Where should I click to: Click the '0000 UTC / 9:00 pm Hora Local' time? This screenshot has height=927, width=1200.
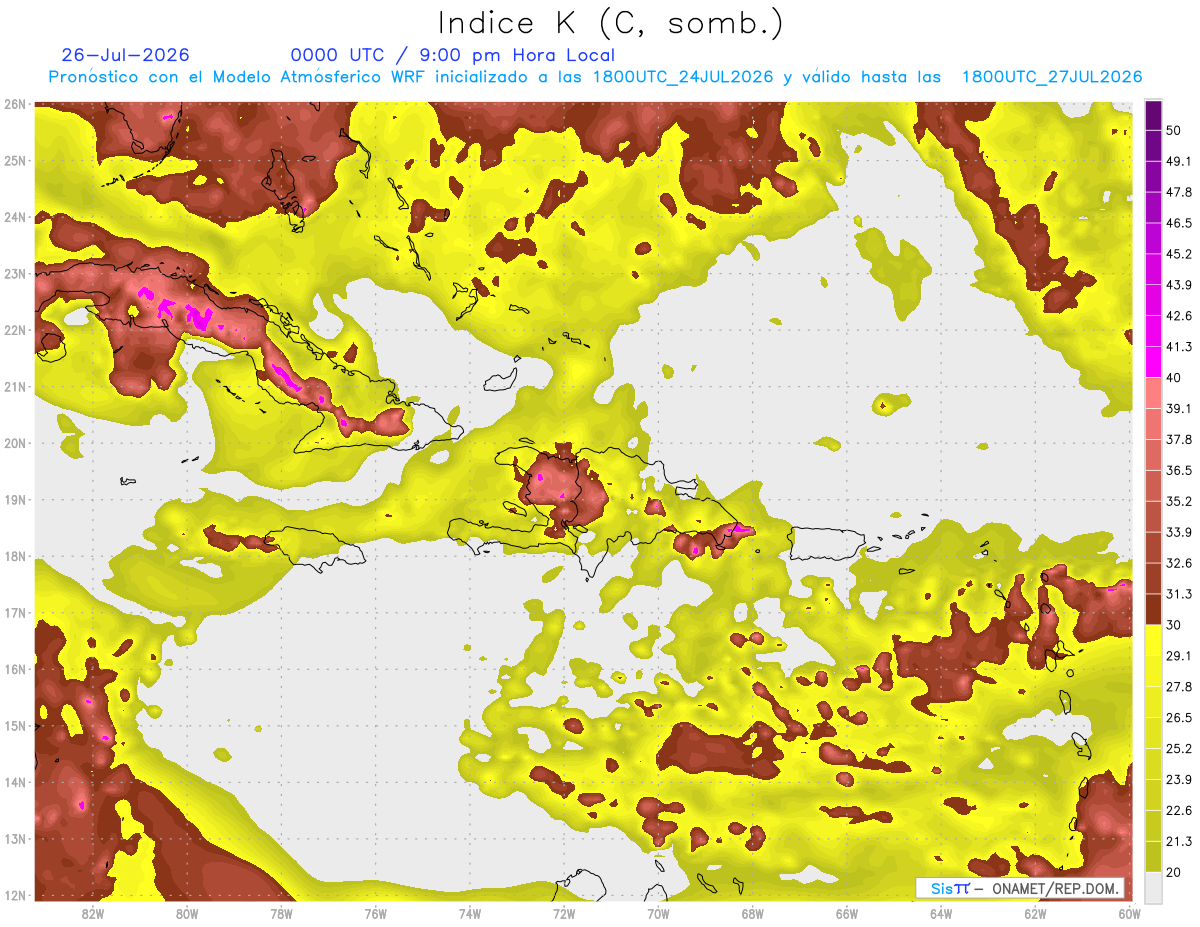(453, 56)
